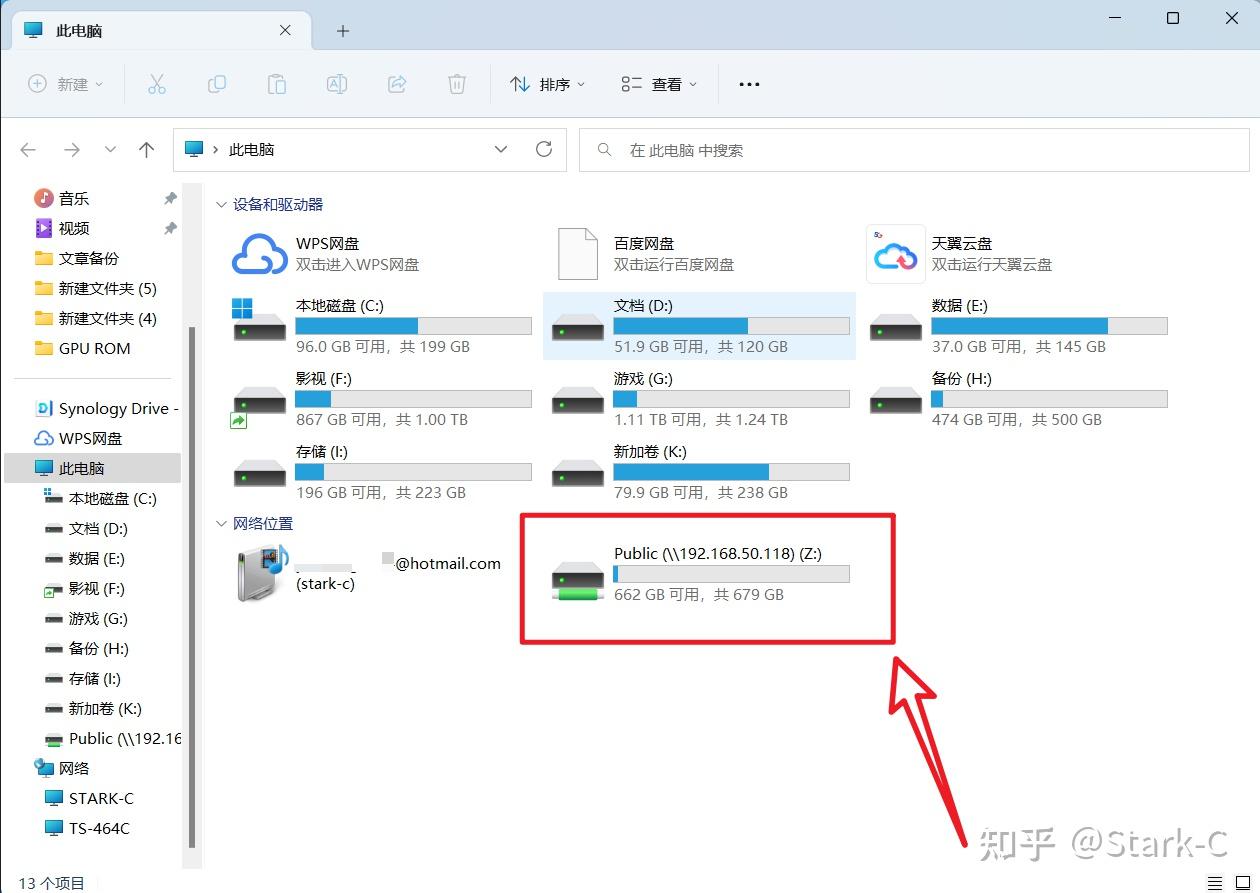This screenshot has height=893, width=1260.
Task: Click the back navigation arrow
Action: pyautogui.click(x=28, y=149)
